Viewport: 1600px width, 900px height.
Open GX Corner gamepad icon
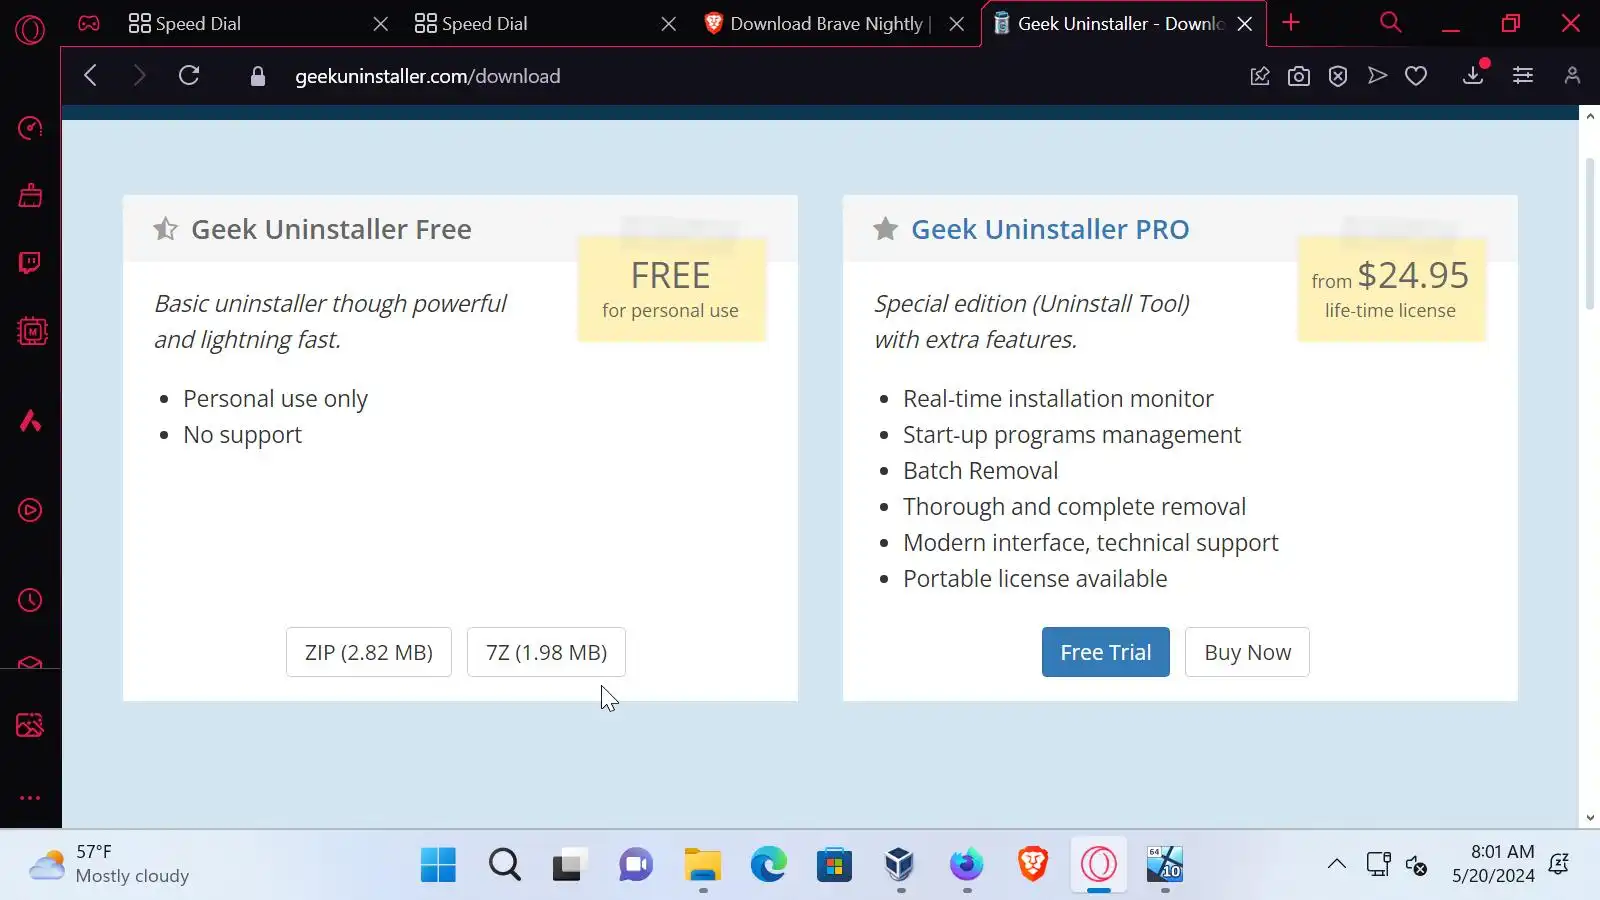click(89, 23)
